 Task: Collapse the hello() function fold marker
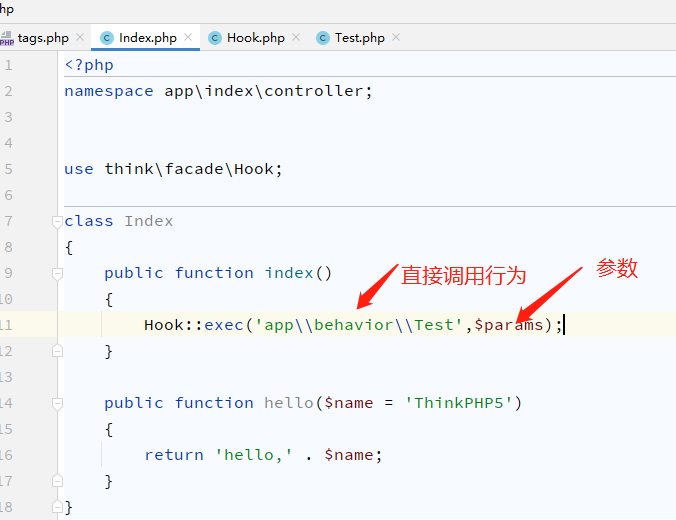click(57, 403)
